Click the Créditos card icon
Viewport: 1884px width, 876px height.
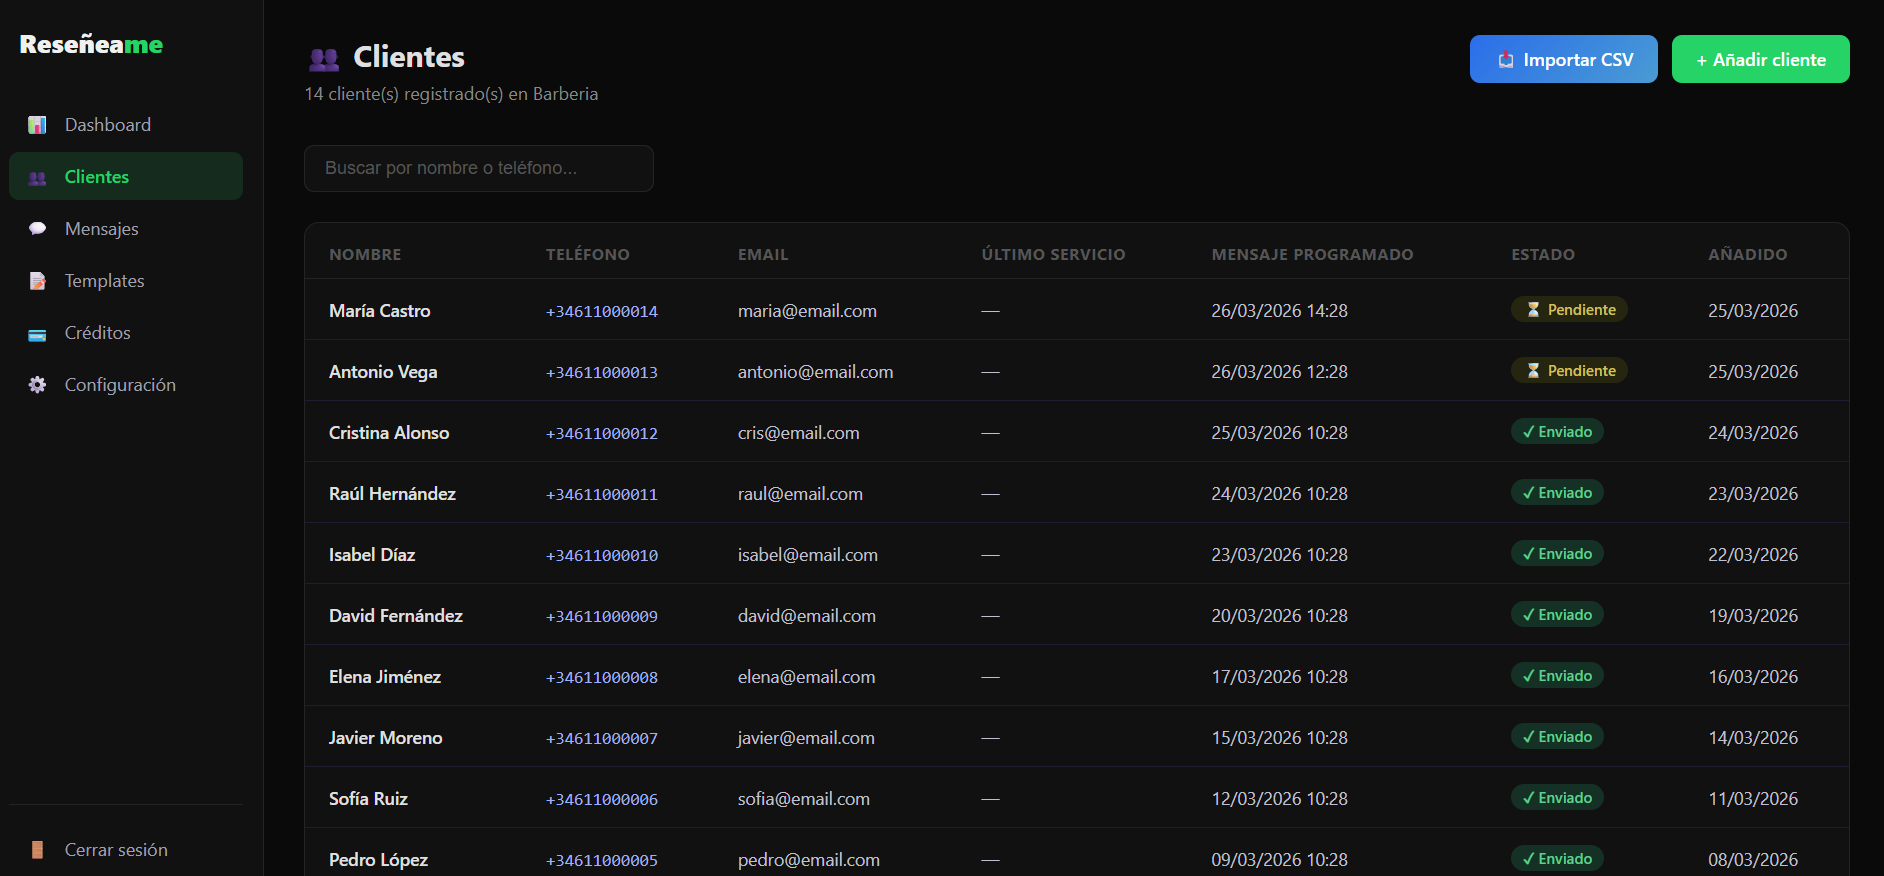pos(37,334)
